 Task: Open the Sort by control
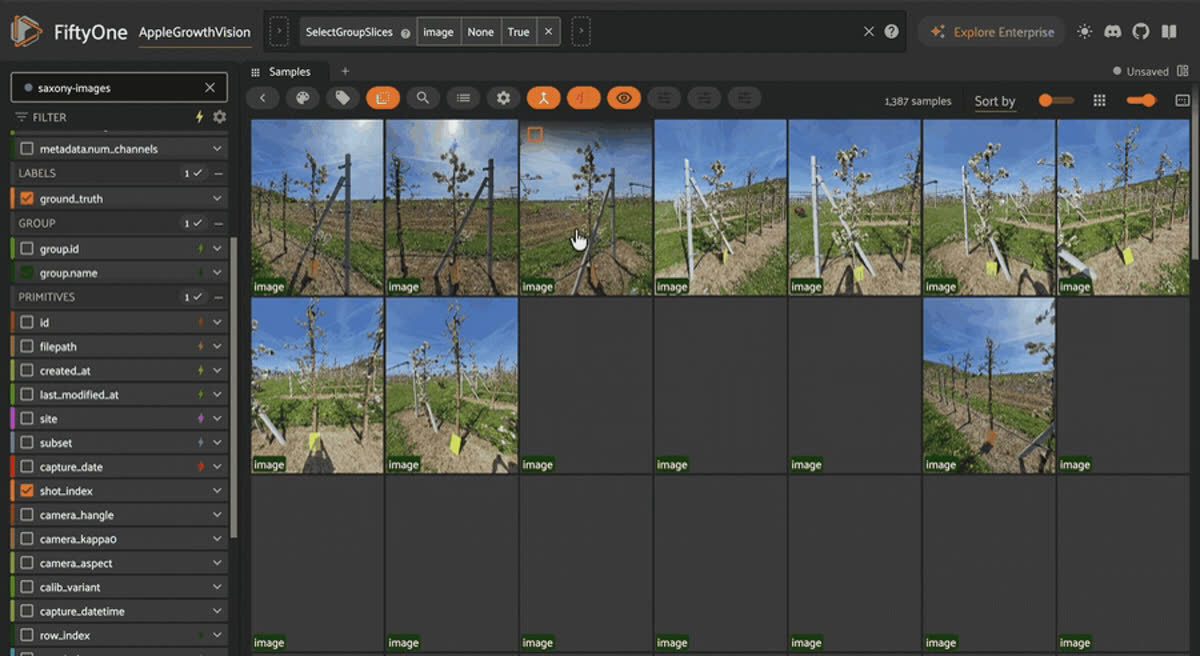pyautogui.click(x=995, y=101)
